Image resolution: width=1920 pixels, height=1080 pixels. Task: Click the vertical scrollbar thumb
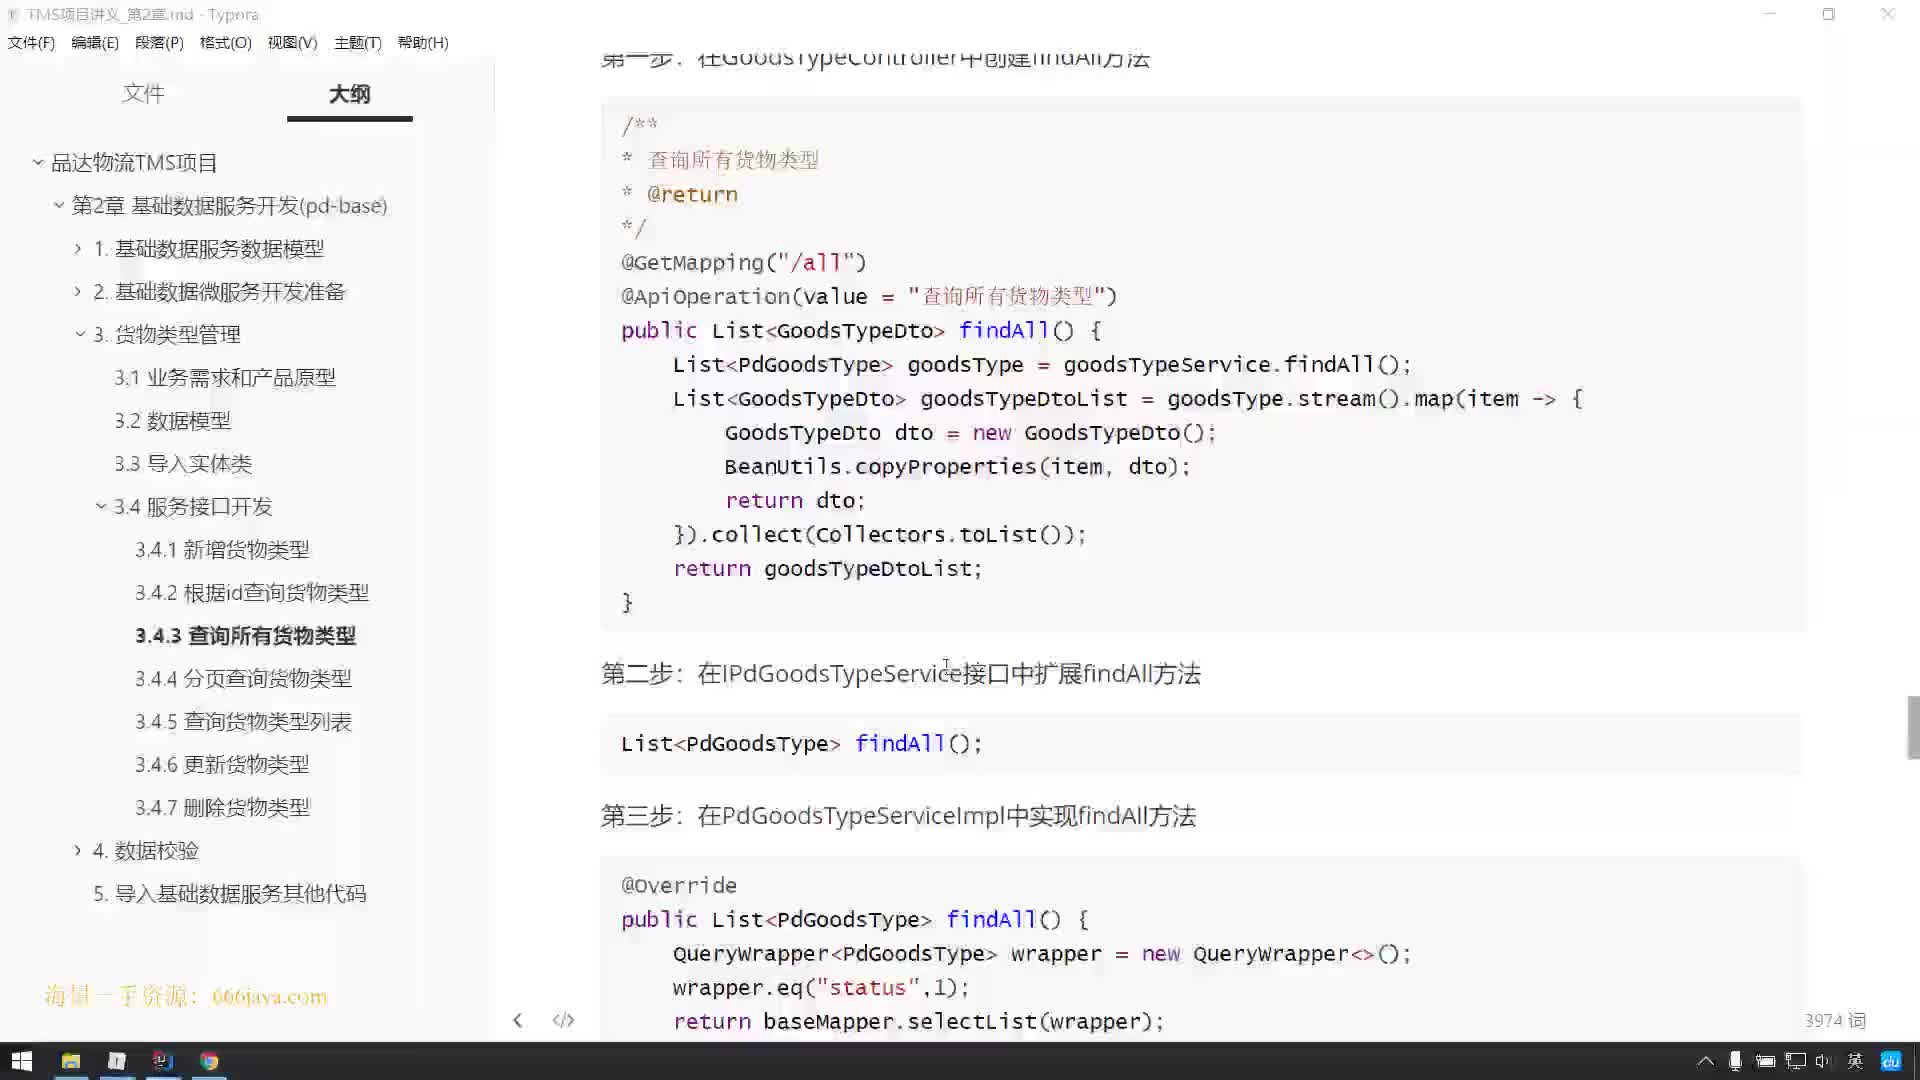pyautogui.click(x=1913, y=727)
